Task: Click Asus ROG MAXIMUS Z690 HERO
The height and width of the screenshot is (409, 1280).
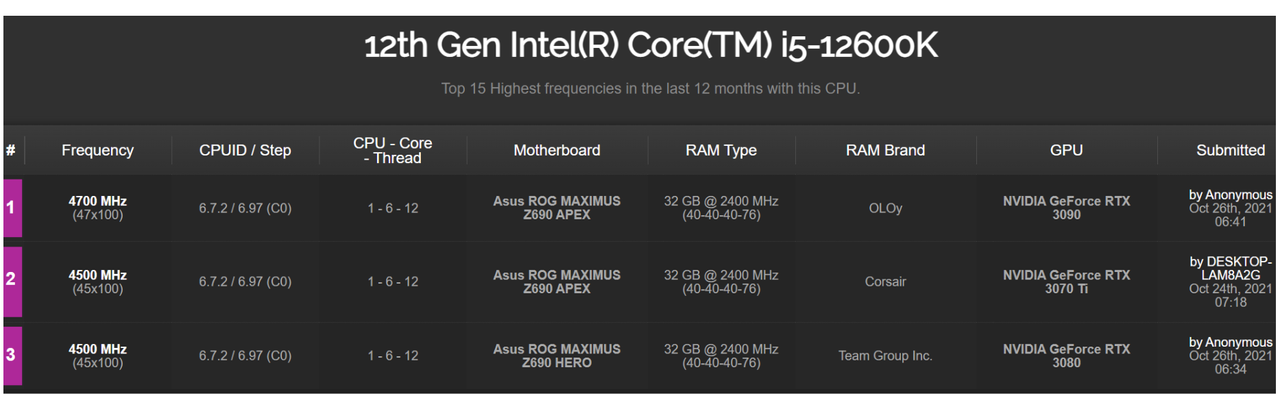Action: click(x=557, y=356)
